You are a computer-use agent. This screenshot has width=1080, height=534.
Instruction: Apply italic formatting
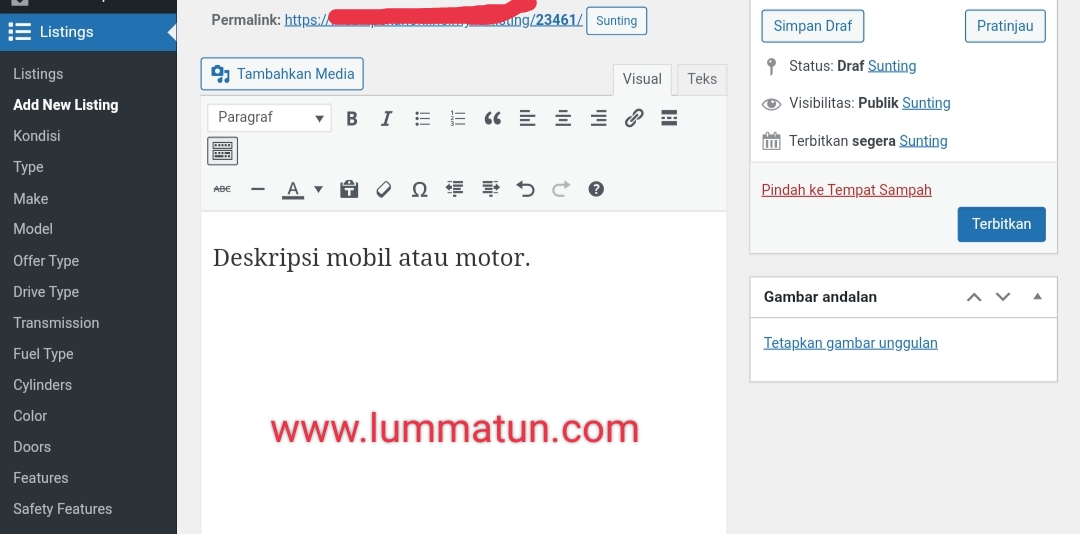point(386,119)
